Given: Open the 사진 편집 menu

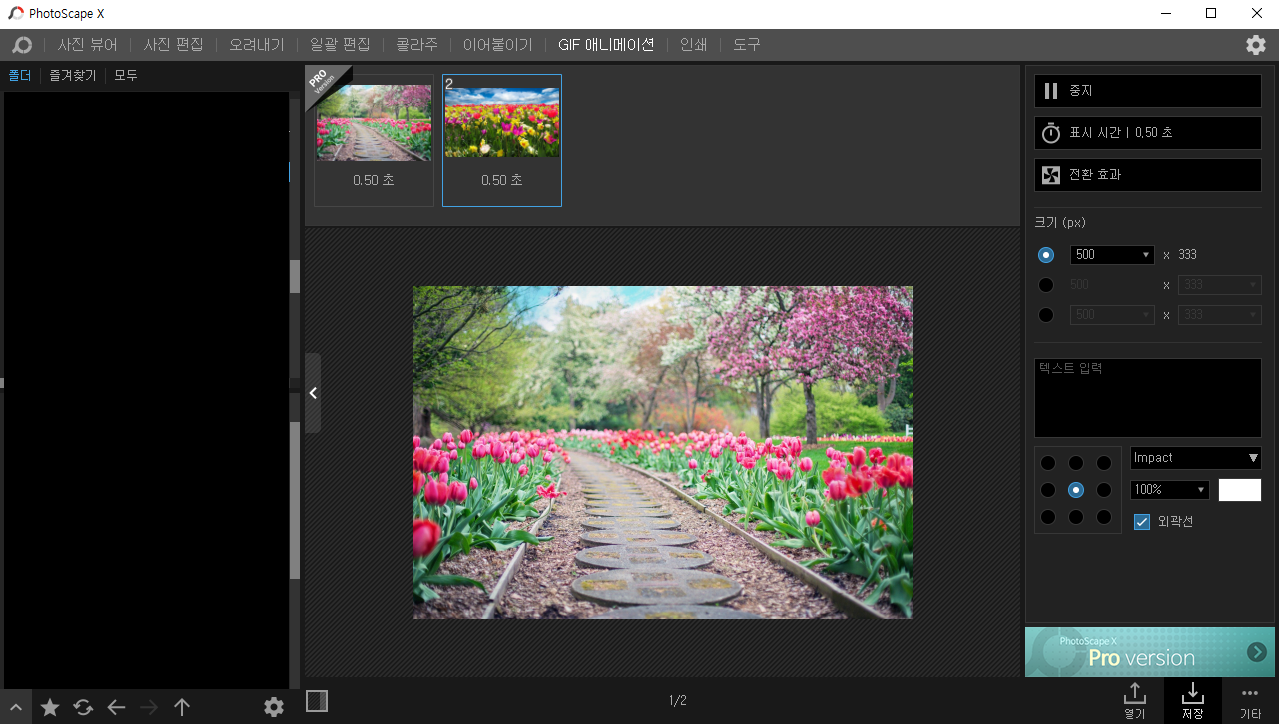Looking at the screenshot, I should pos(173,44).
